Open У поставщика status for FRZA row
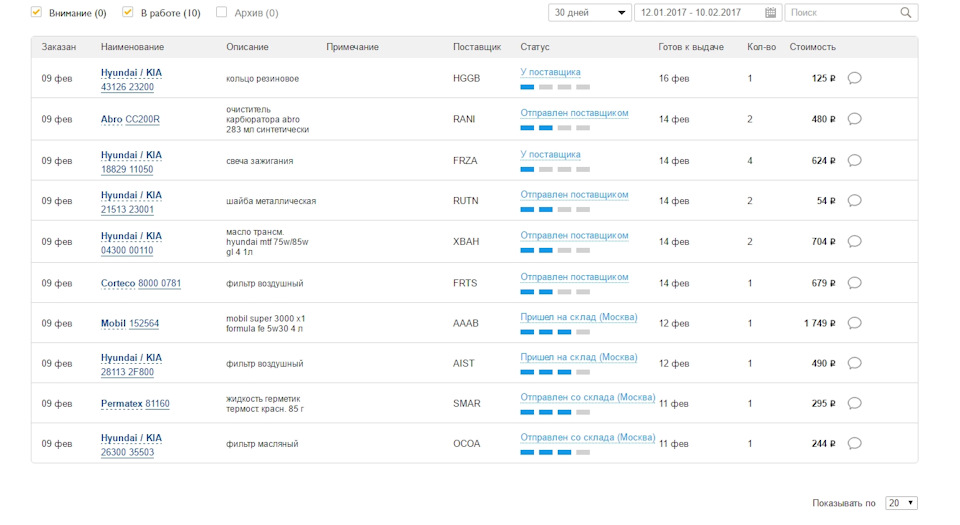The image size is (960, 525). tap(550, 155)
